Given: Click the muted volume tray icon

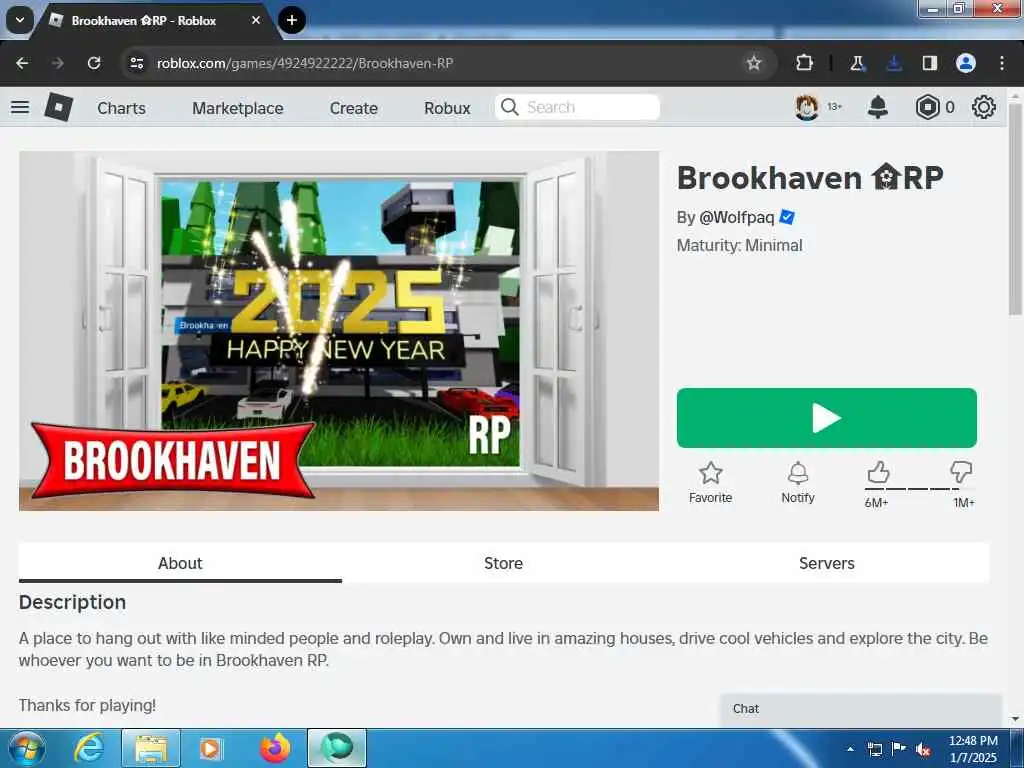Looking at the screenshot, I should [923, 749].
